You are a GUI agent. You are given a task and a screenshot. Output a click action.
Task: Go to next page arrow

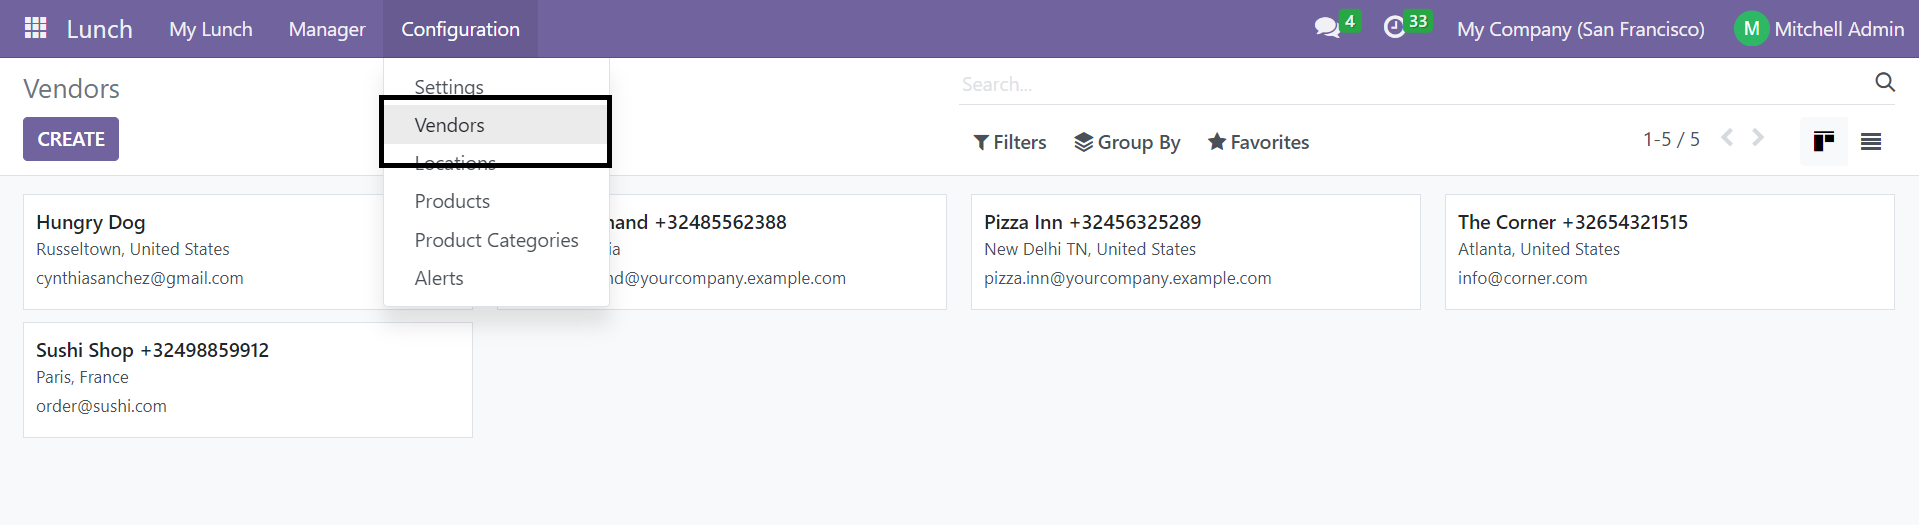coord(1758,138)
